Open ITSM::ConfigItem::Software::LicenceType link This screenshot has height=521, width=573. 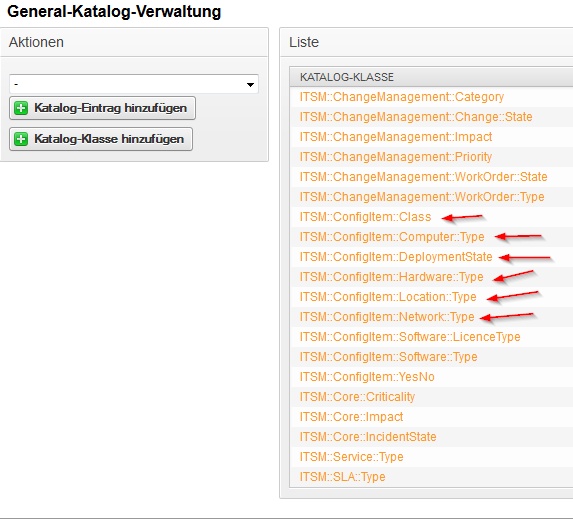410,337
